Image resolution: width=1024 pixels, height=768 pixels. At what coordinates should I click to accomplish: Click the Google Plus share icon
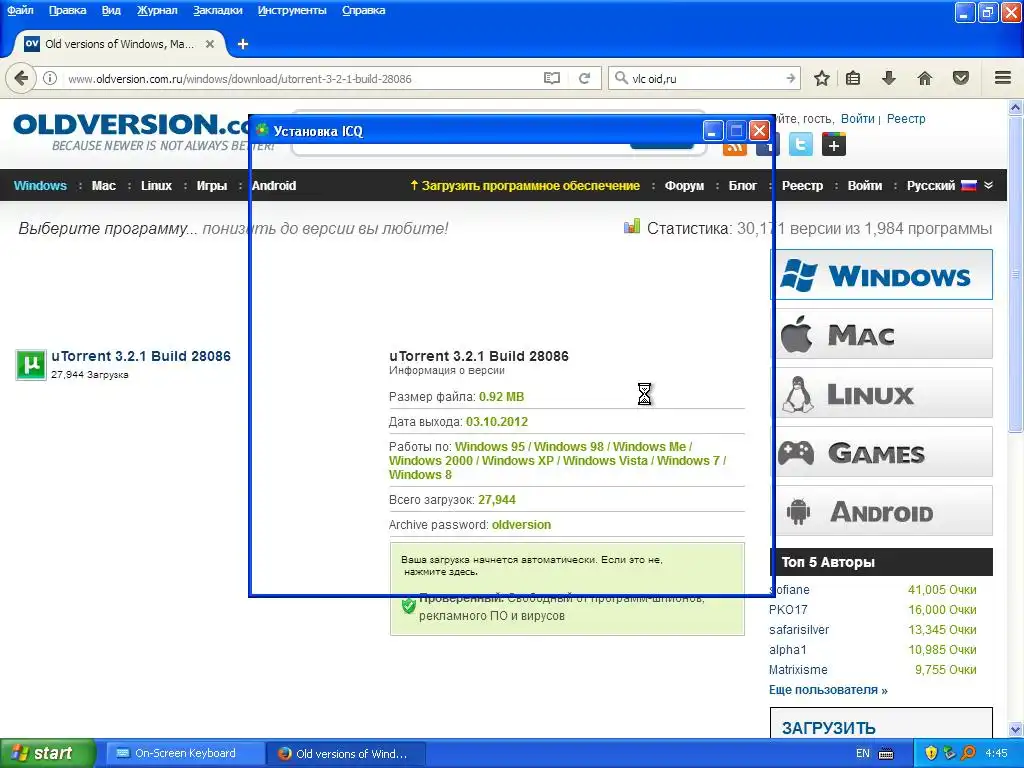834,145
